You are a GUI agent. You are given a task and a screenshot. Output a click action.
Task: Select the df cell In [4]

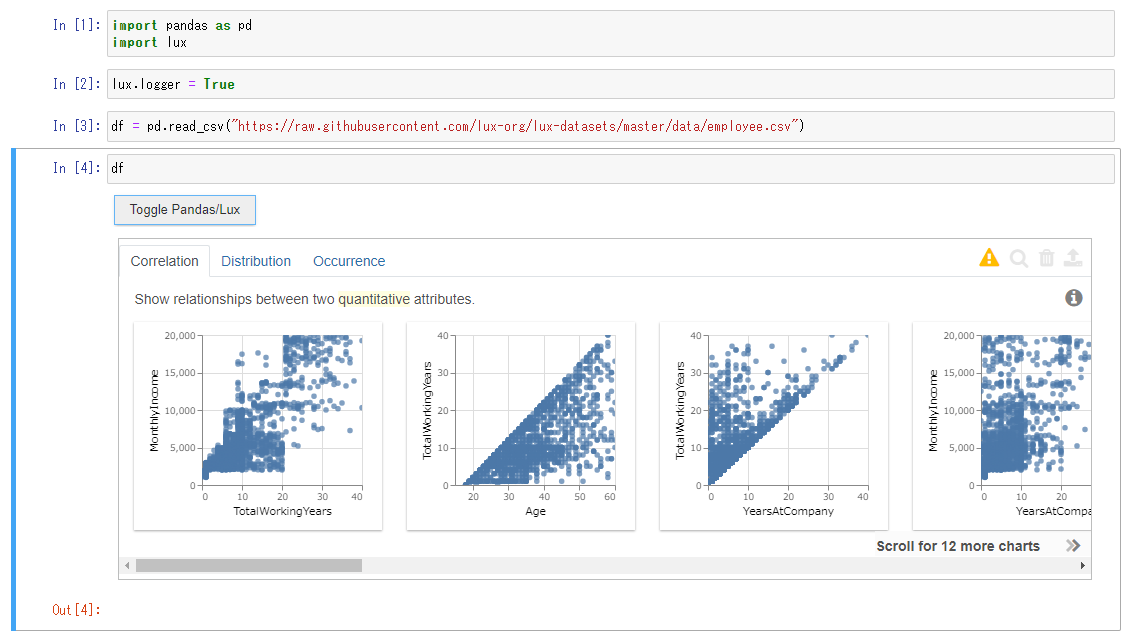[x=300, y=168]
